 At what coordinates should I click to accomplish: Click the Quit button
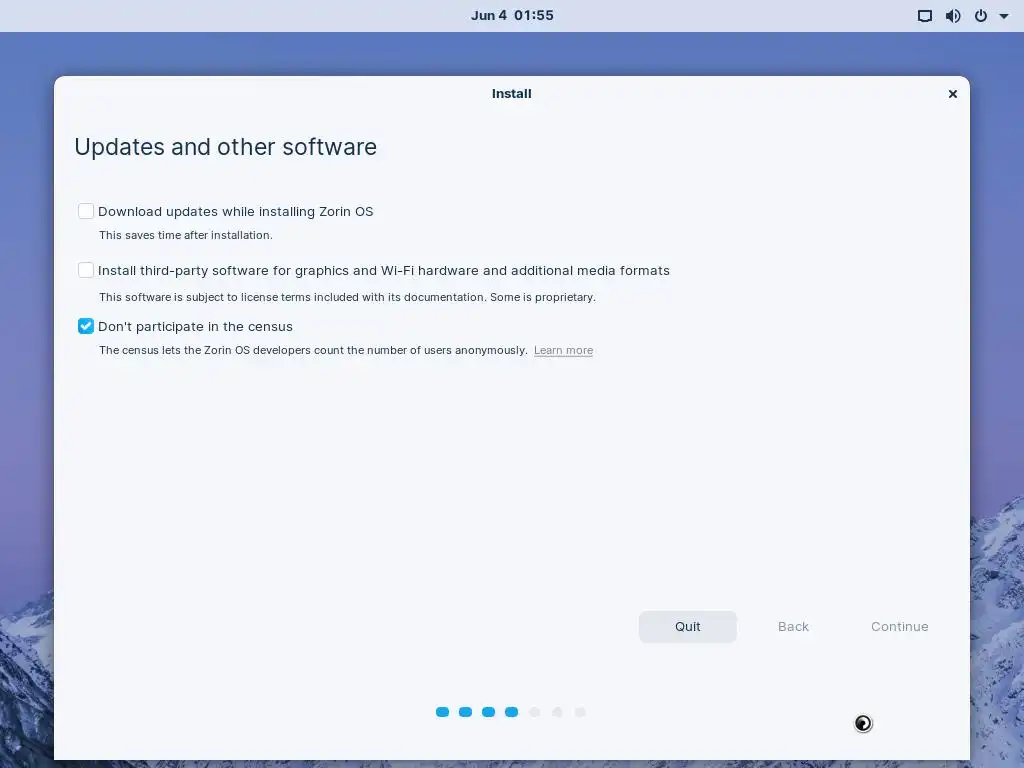(x=688, y=626)
